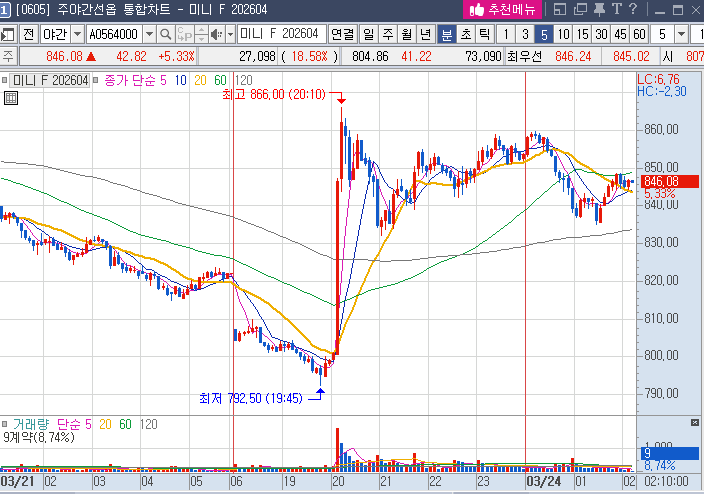Click the +5.33% change rate in quote bar

tap(176, 57)
